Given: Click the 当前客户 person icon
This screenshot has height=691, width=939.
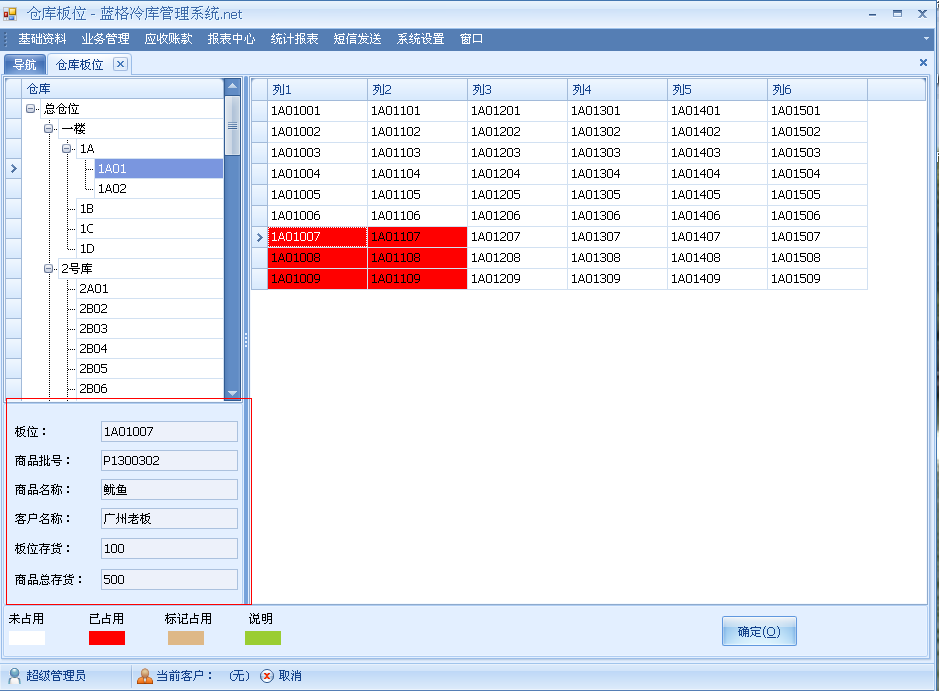Looking at the screenshot, I should [145, 676].
